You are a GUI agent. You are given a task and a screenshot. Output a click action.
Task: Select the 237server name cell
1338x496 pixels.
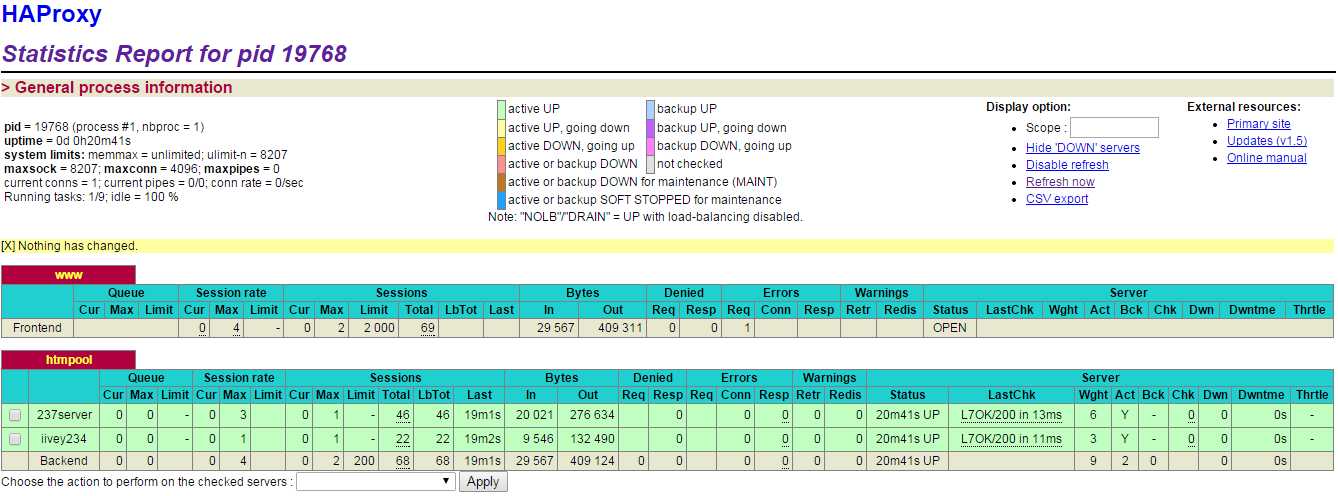point(63,415)
